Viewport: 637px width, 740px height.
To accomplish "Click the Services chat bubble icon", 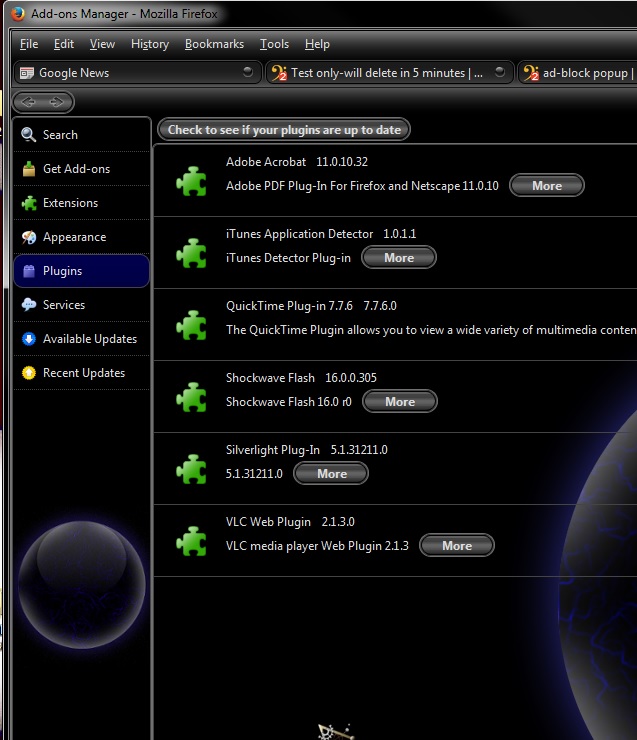I will pos(29,305).
